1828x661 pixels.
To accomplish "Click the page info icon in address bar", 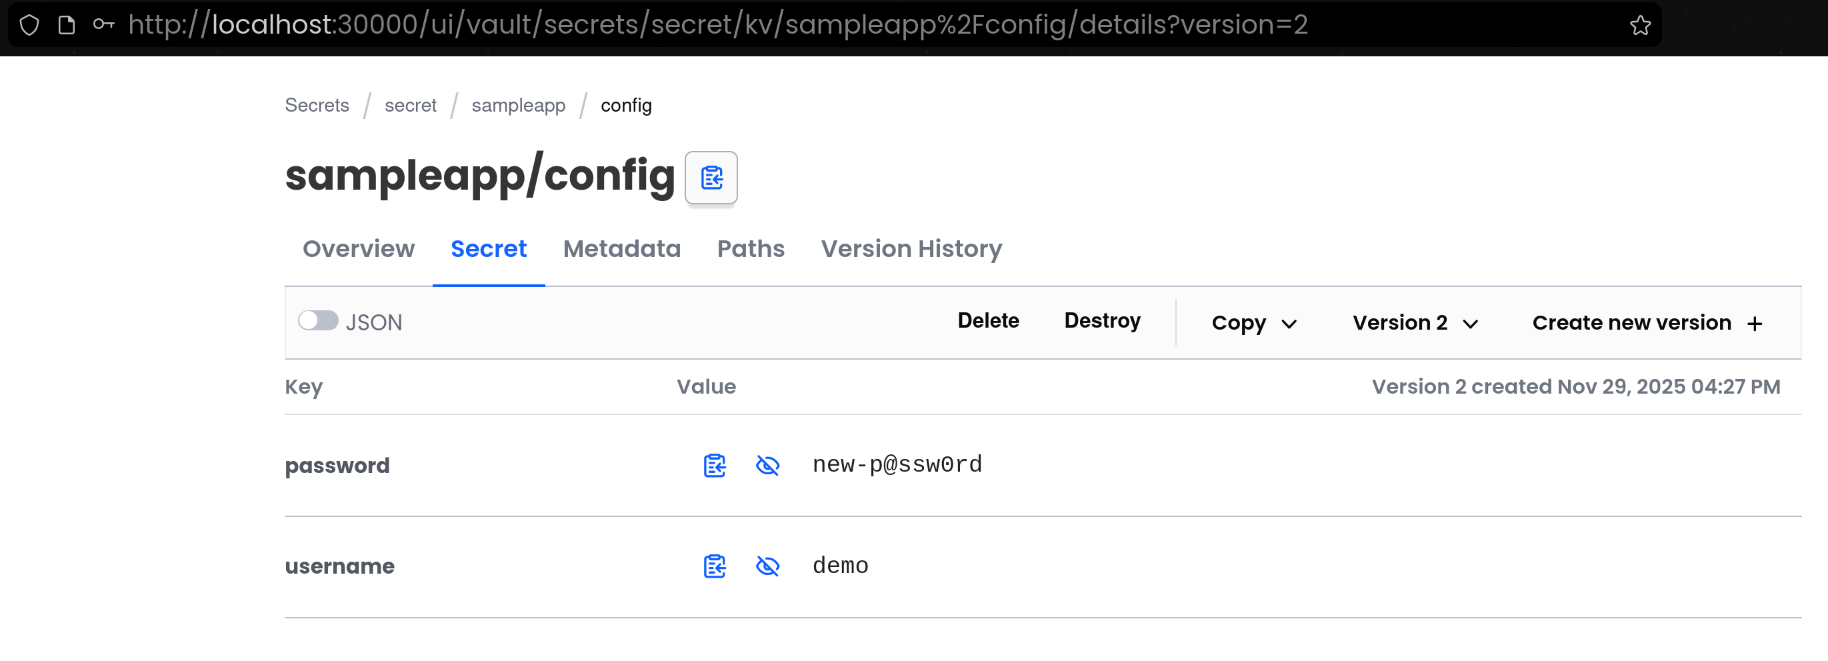I will click(x=67, y=25).
